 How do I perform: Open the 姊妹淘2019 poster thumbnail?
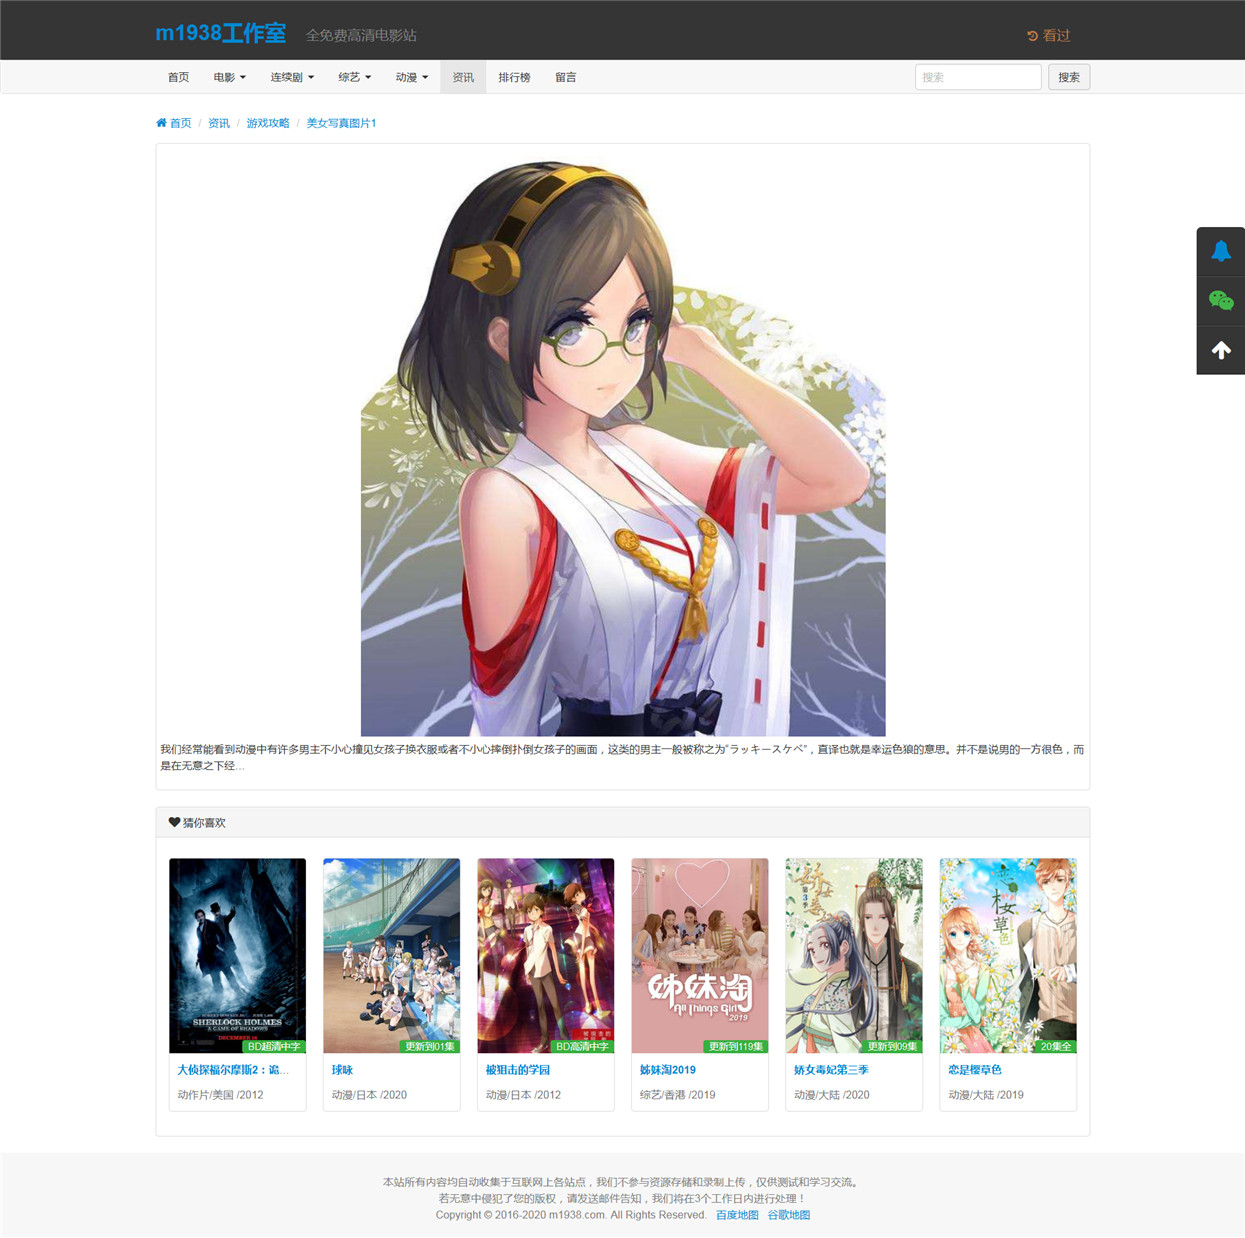click(700, 955)
